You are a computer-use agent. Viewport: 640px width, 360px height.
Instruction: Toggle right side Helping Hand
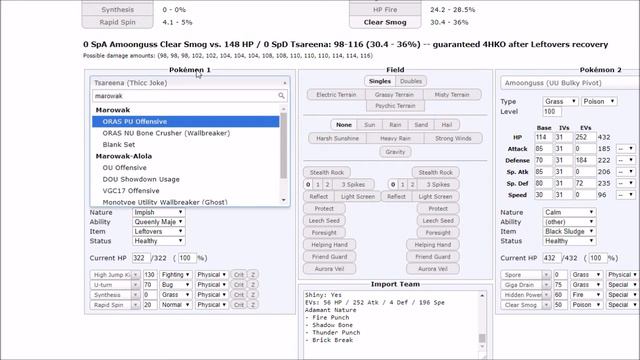click(x=433, y=245)
